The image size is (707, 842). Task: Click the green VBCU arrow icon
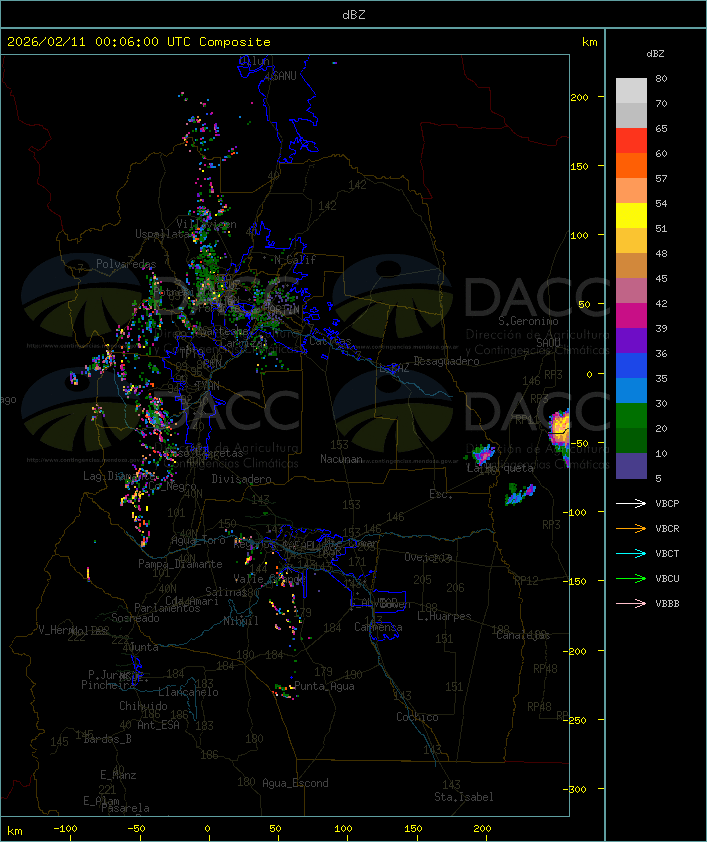click(631, 578)
